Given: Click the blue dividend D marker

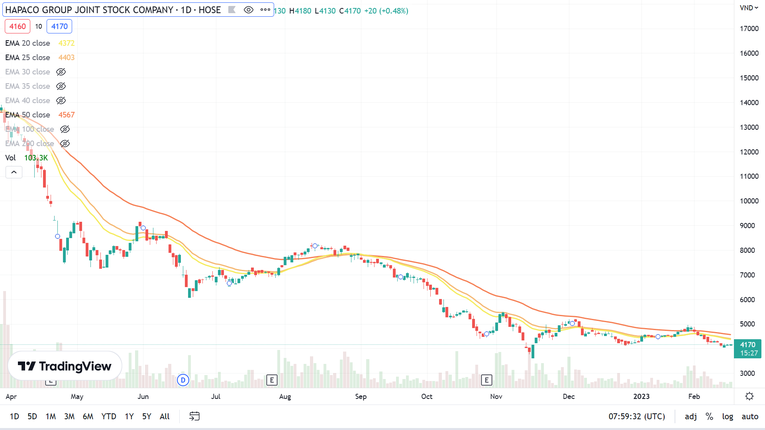Looking at the screenshot, I should tap(183, 380).
